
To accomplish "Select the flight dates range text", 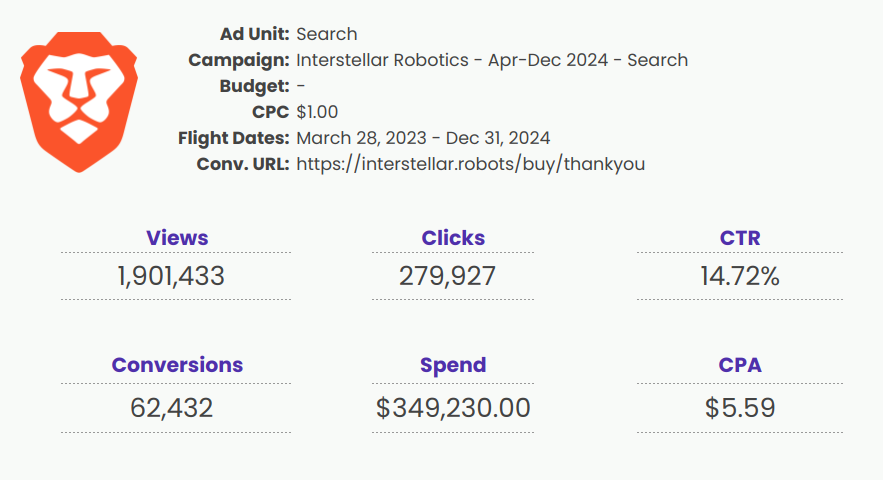I will 423,138.
